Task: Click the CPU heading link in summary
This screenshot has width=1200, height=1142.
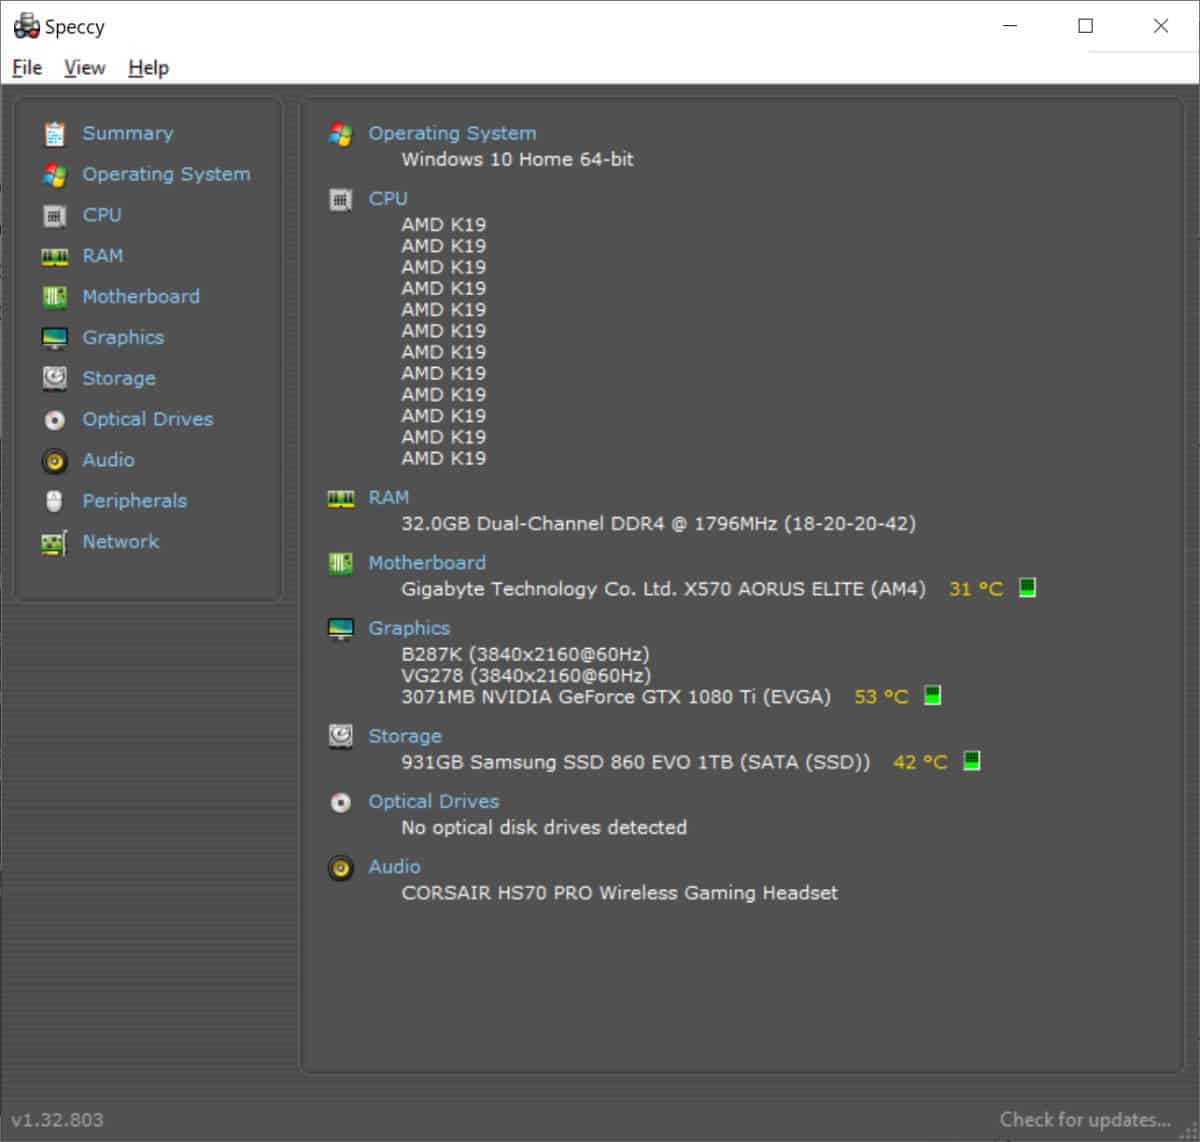Action: coord(388,198)
